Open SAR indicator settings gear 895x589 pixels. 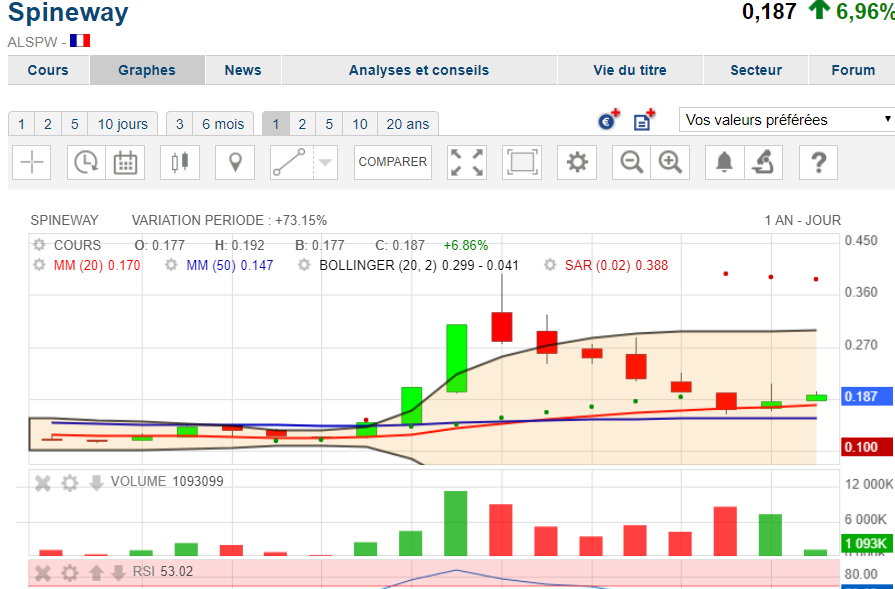[x=550, y=265]
